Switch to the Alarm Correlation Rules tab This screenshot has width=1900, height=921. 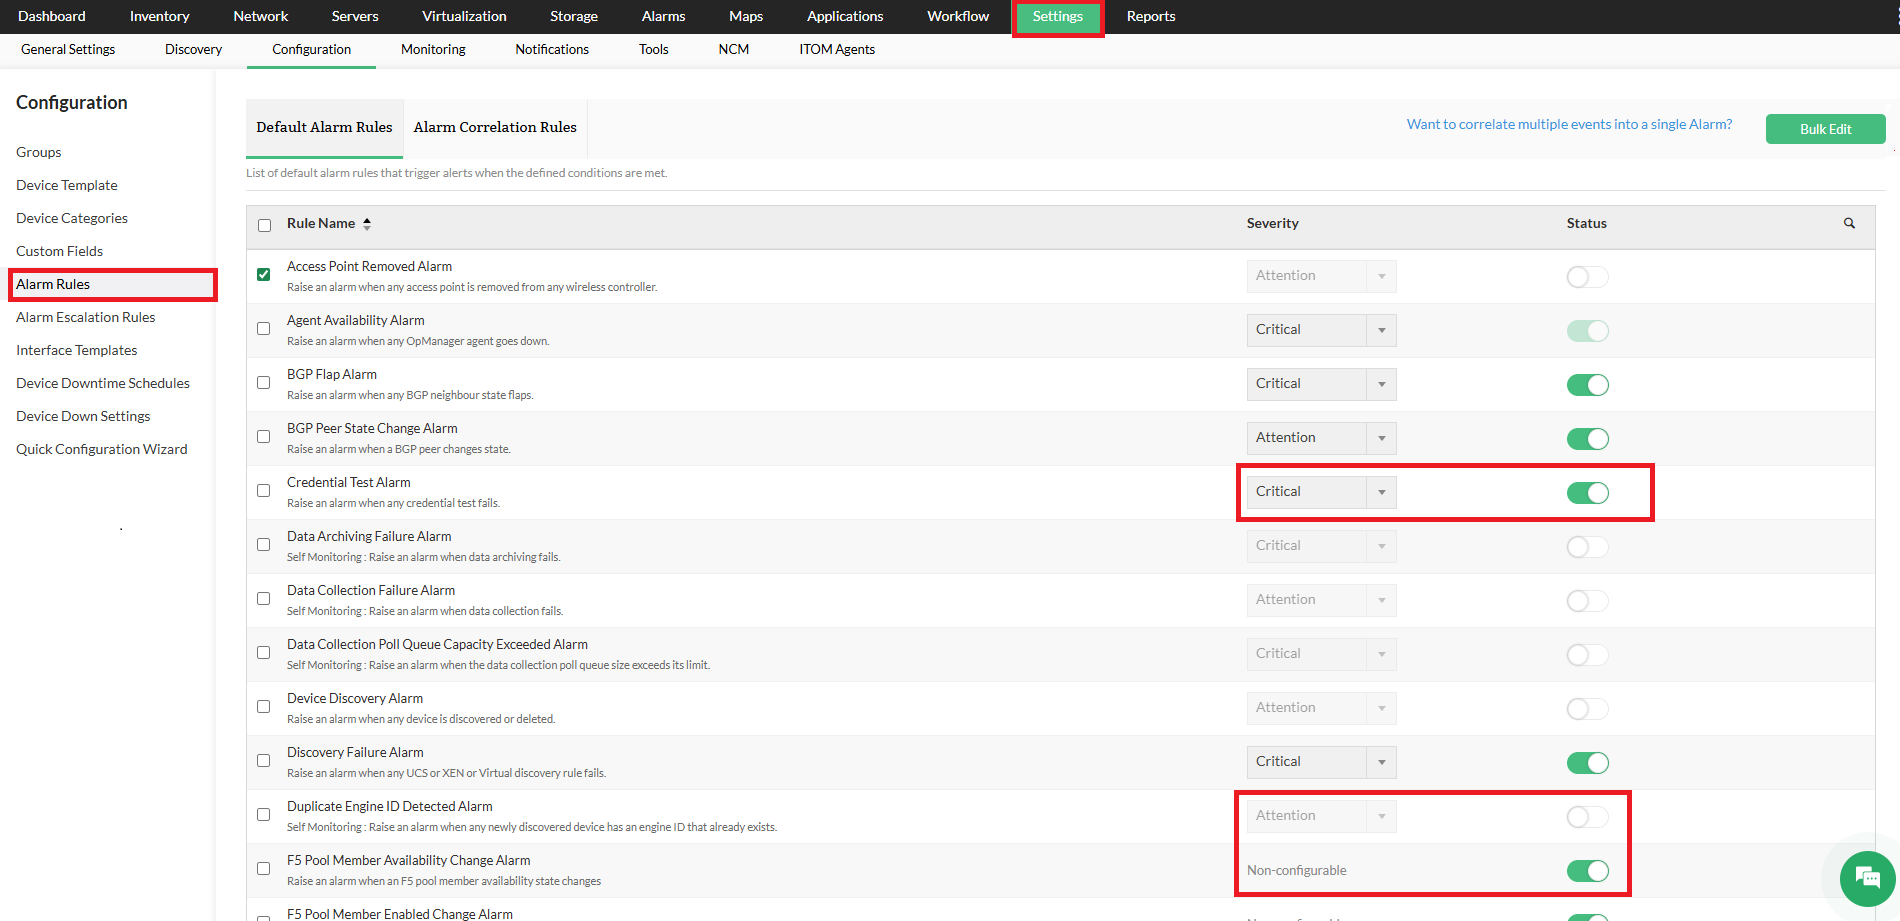[494, 127]
